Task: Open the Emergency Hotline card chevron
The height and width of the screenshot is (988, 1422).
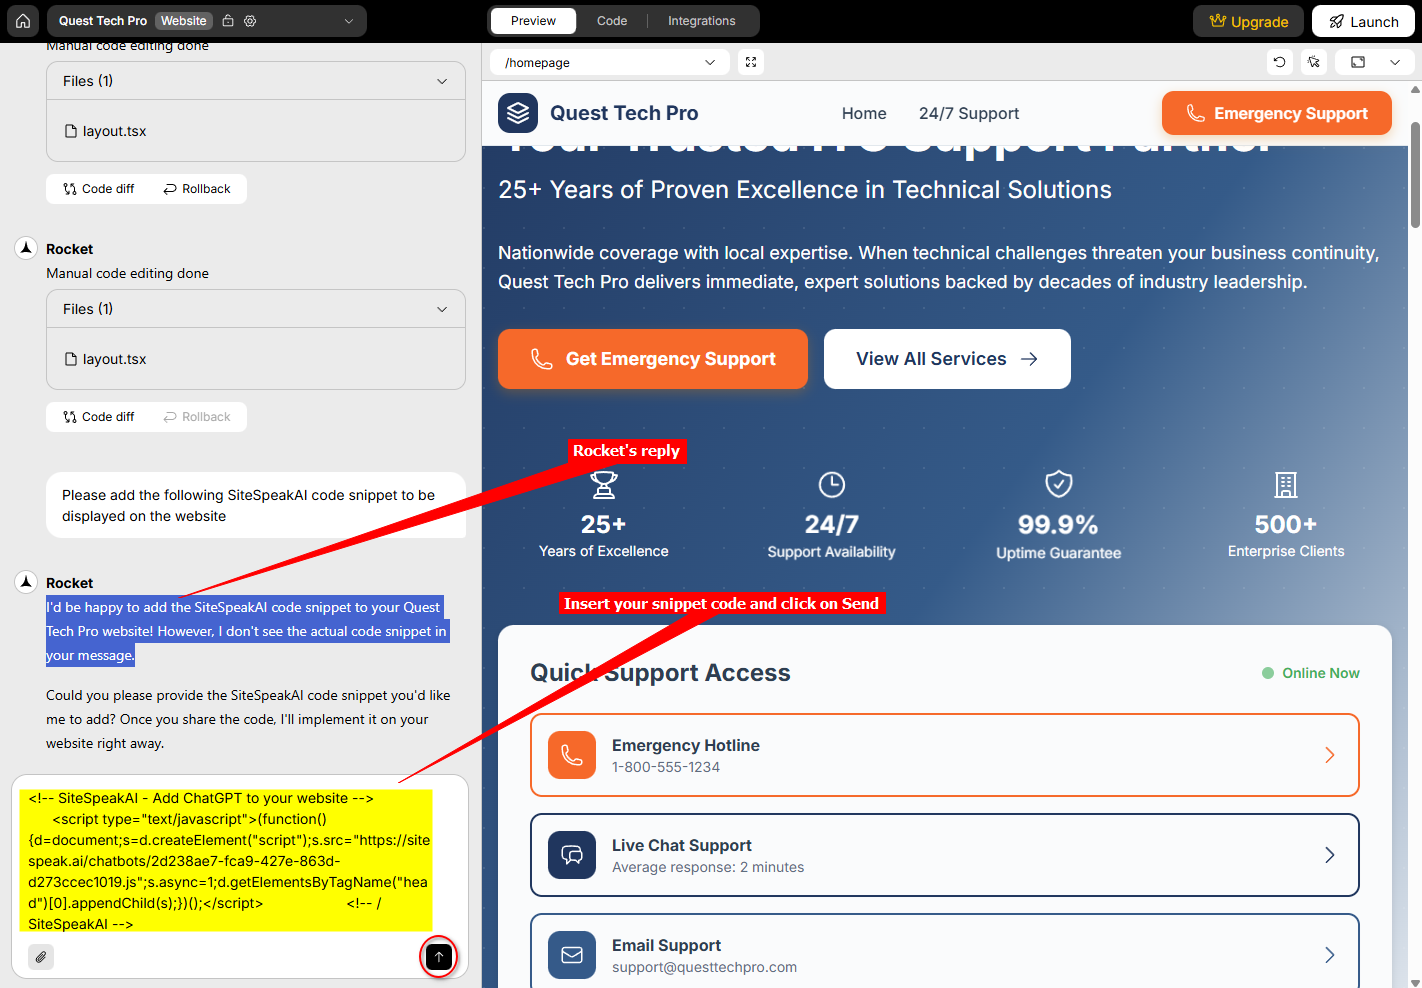Action: (x=1330, y=755)
